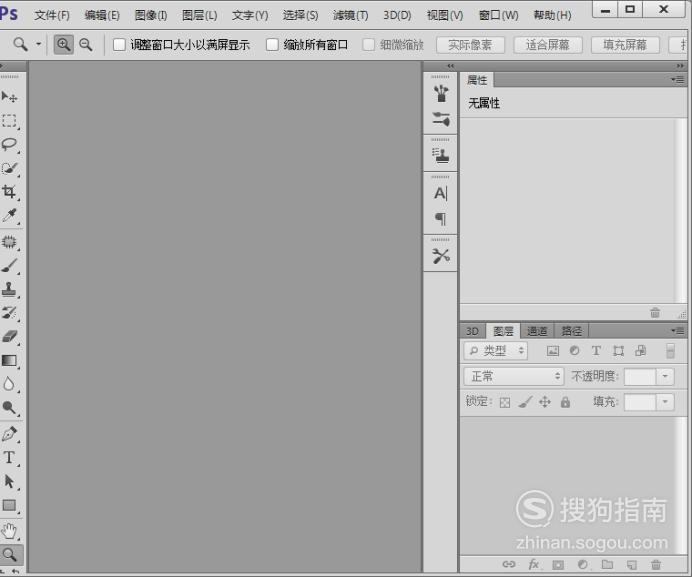Viewport: 692px width, 577px height.
Task: Select the Quick Selection tool
Action: (9, 168)
